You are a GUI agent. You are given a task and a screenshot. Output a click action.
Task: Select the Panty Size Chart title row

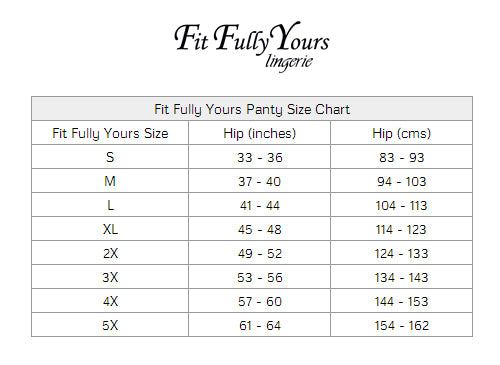point(252,109)
